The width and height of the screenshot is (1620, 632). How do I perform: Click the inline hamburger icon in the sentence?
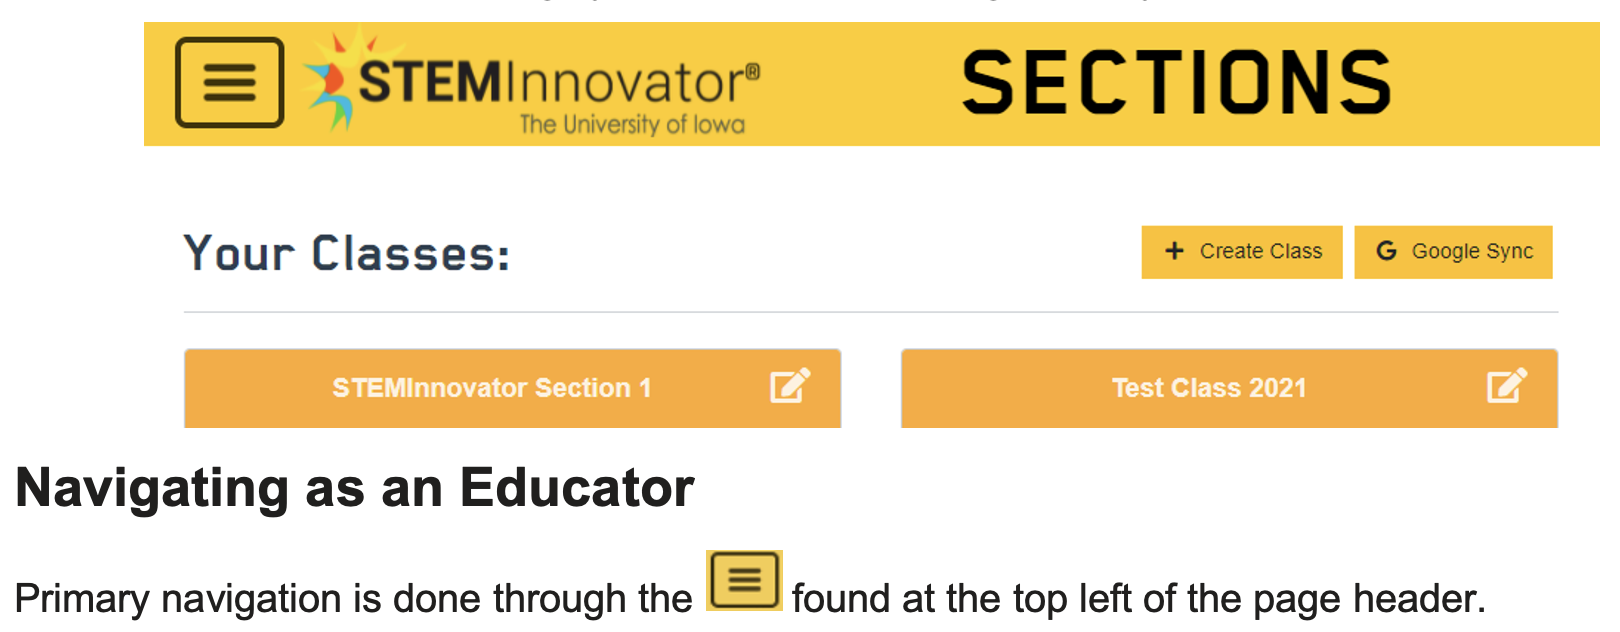[x=744, y=580]
